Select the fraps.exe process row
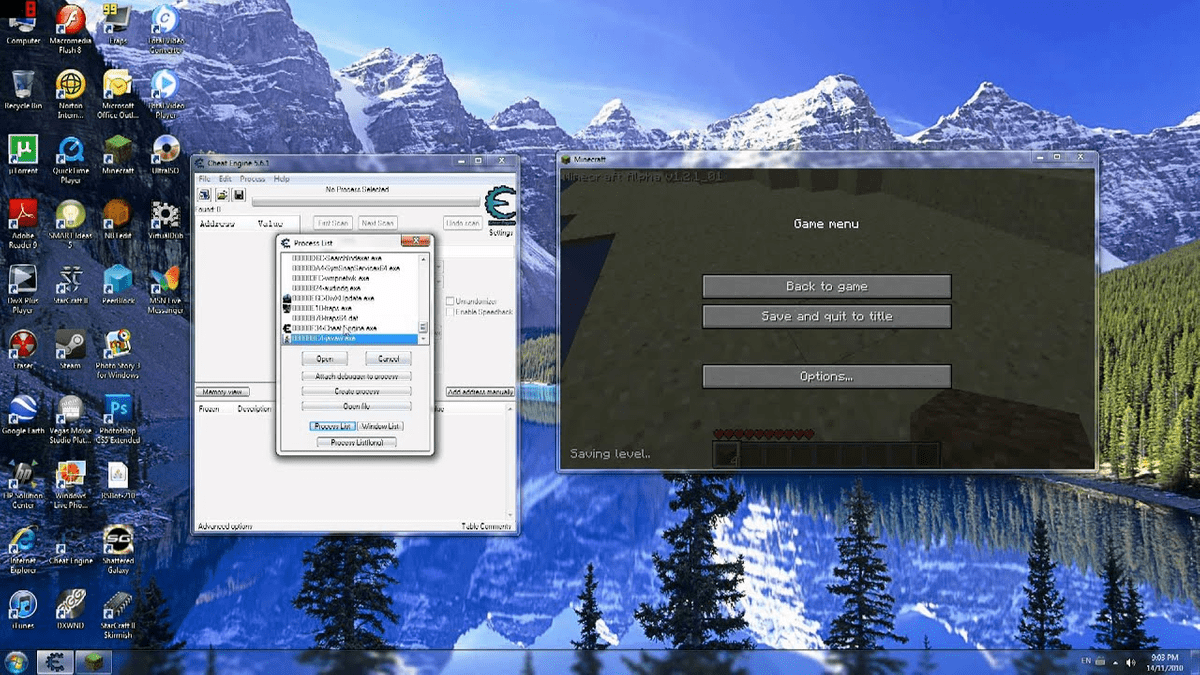The height and width of the screenshot is (675, 1200). 349,308
